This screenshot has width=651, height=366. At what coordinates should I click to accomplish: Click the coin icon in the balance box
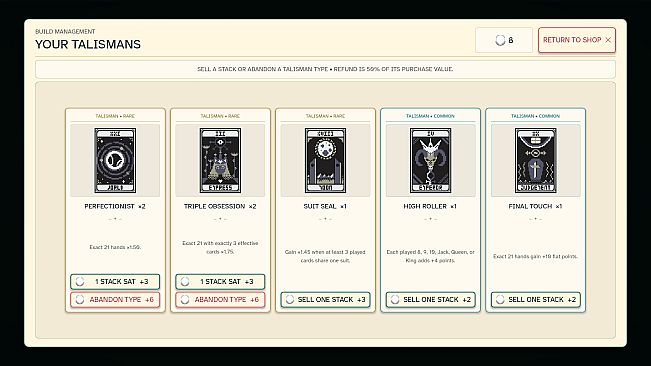[x=500, y=40]
